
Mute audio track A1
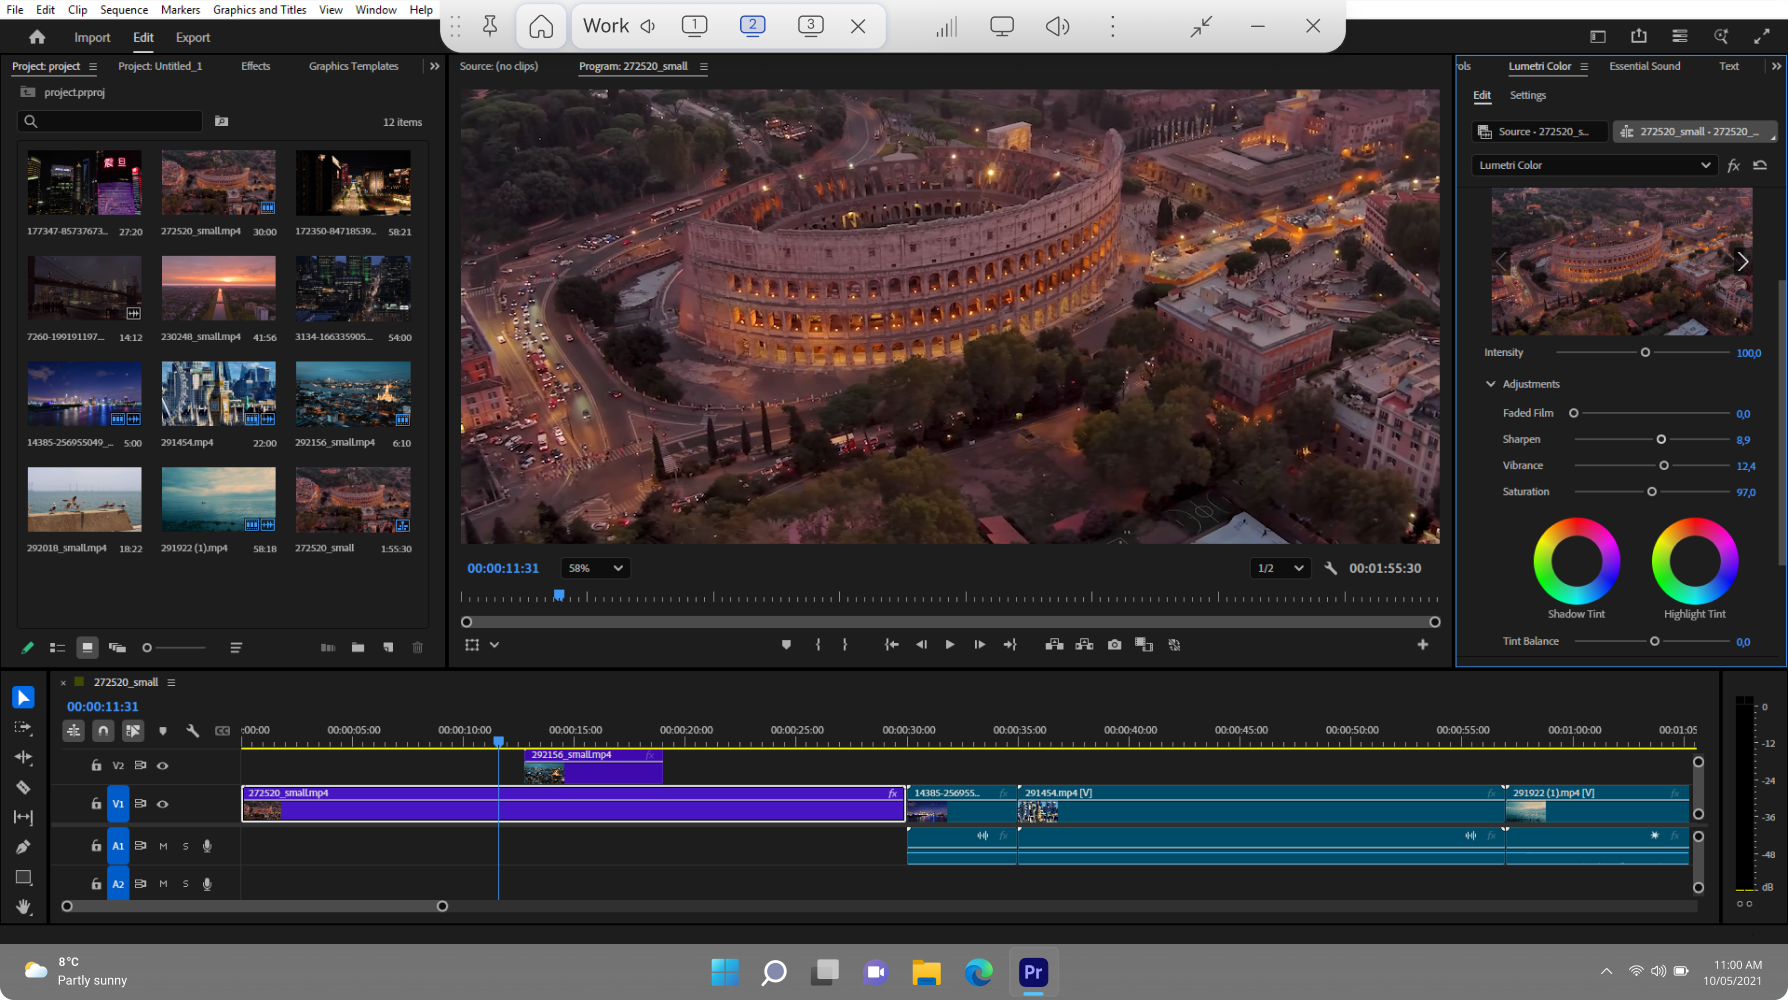click(163, 846)
